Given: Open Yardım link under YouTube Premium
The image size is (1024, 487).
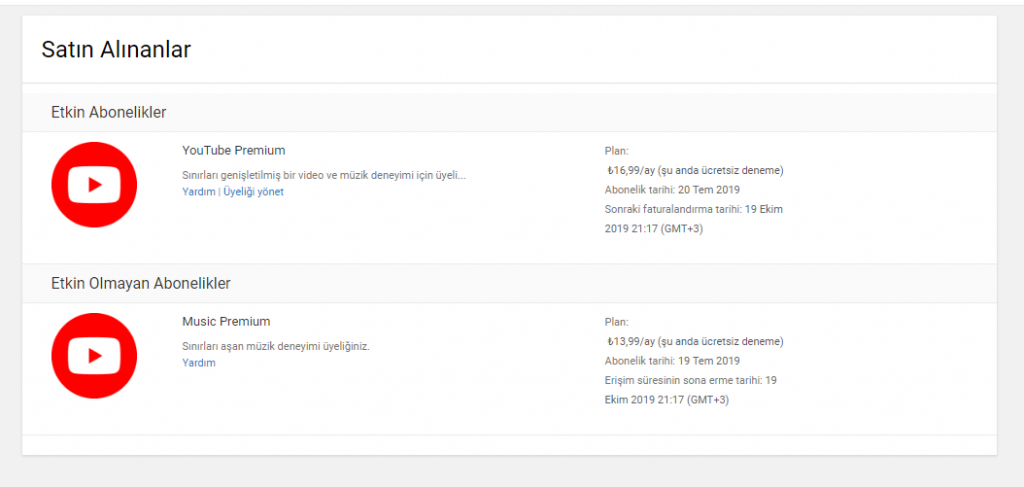Looking at the screenshot, I should [x=199, y=192].
